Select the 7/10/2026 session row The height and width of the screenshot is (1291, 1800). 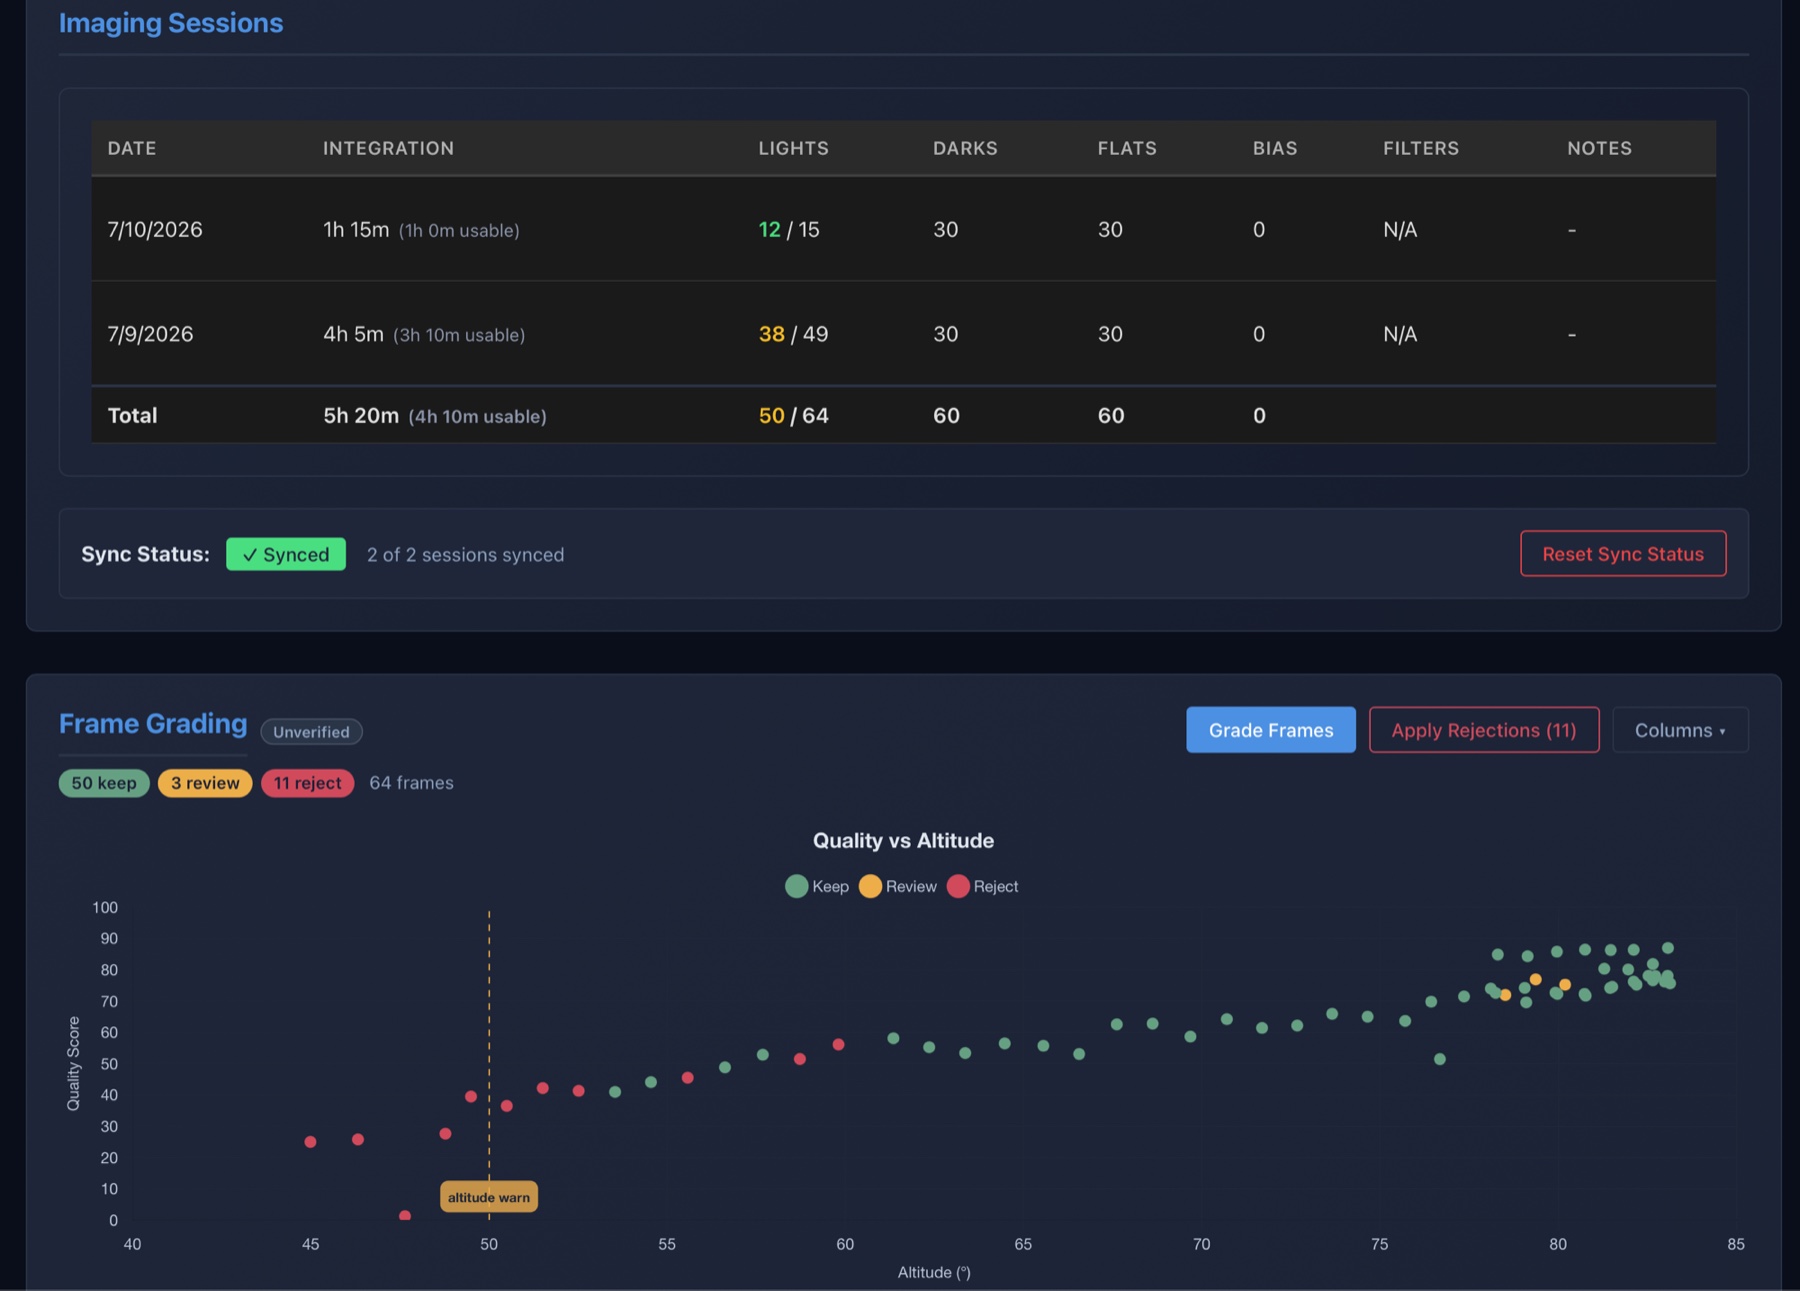[x=903, y=229]
